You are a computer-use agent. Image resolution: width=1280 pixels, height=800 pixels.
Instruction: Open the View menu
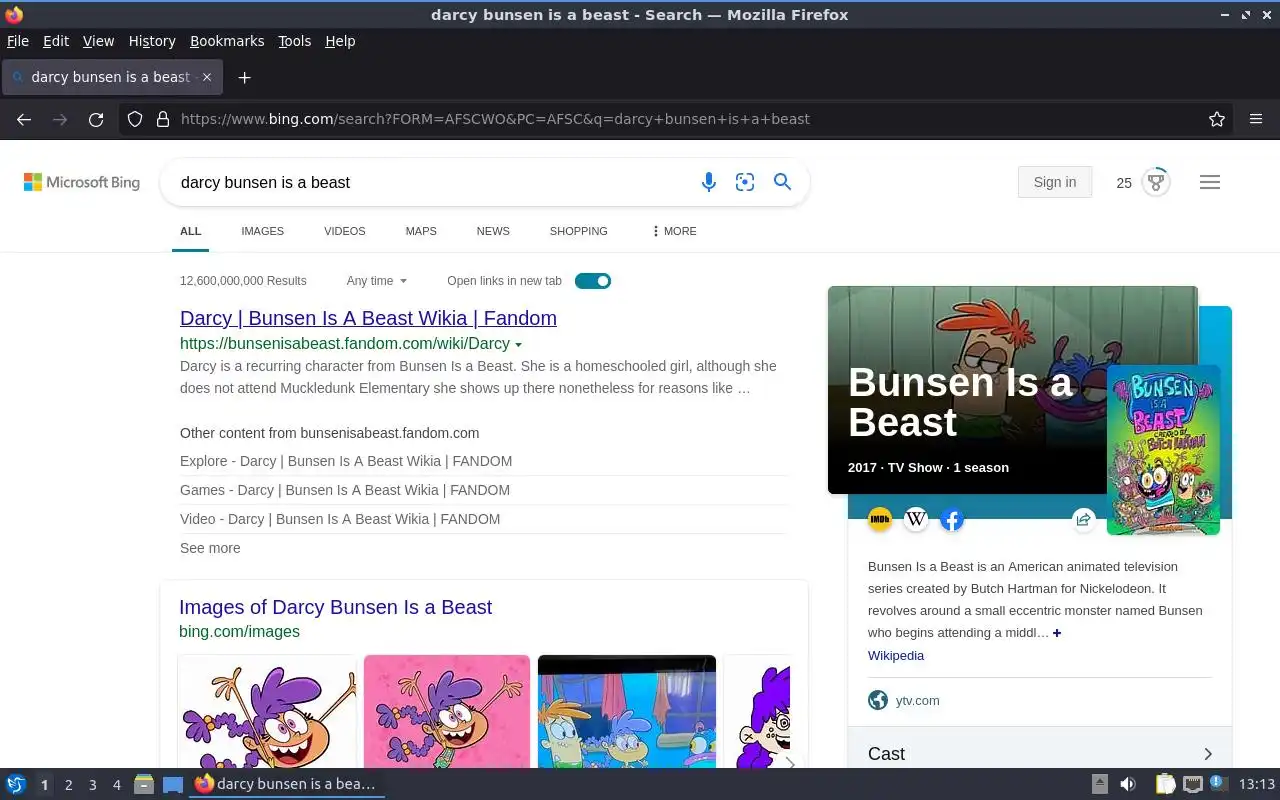coord(98,41)
